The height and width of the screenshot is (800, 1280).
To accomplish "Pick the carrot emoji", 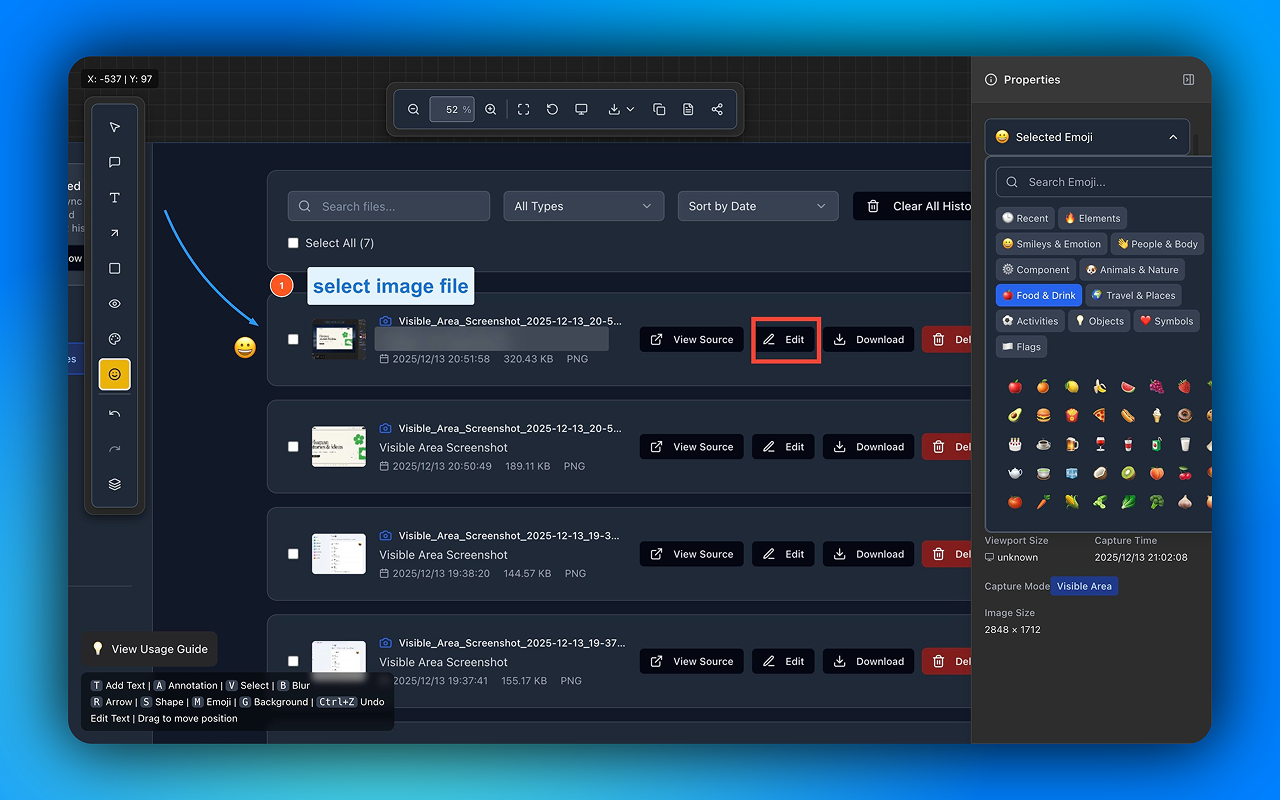I will click(1043, 502).
